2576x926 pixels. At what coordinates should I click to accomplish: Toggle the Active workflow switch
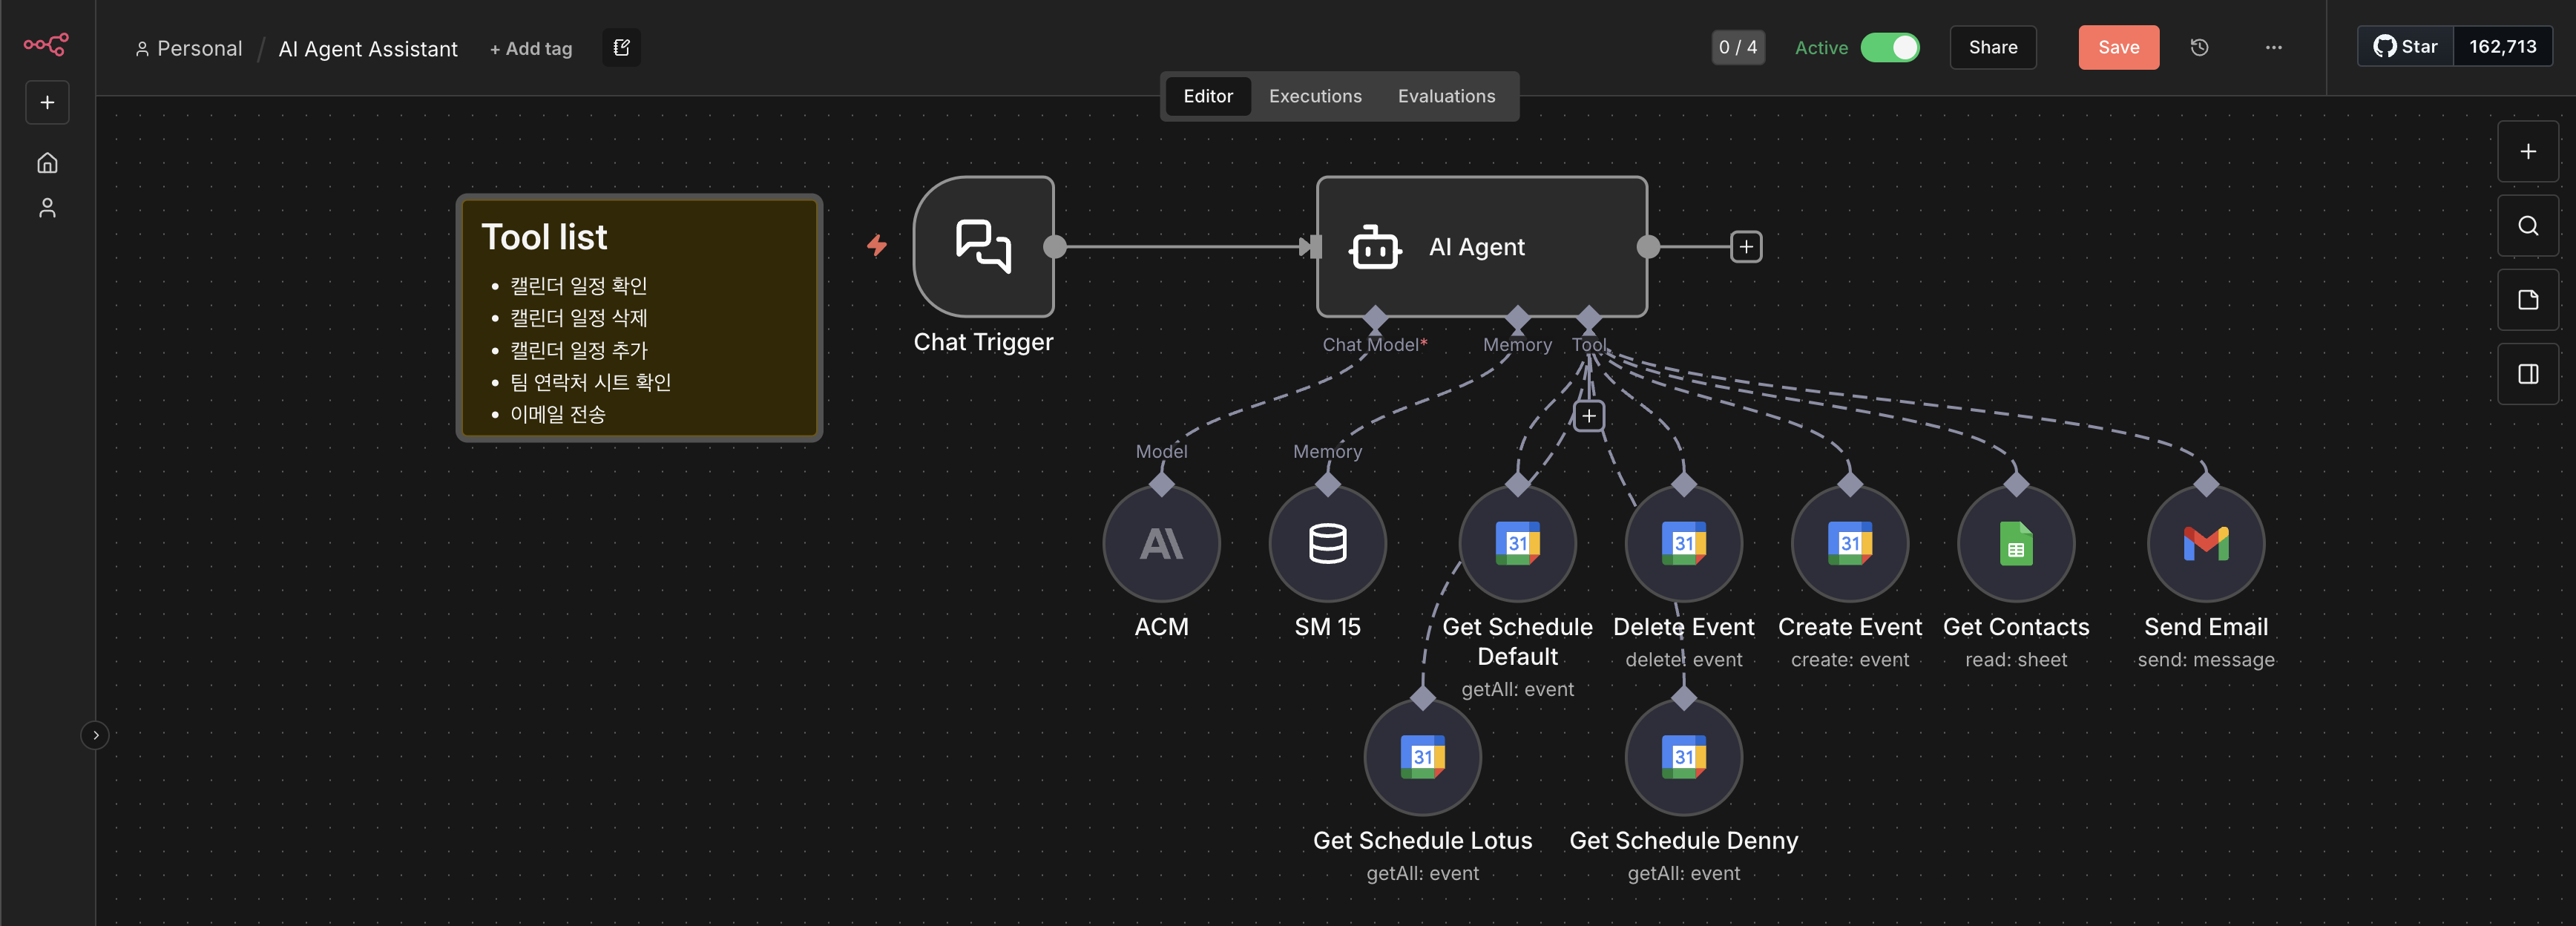point(1889,47)
